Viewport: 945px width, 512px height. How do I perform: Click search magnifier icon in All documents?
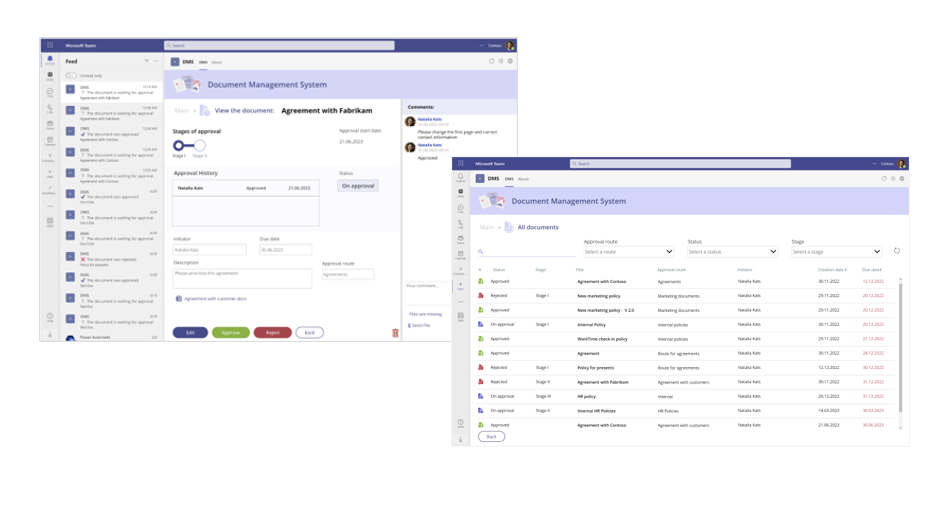point(481,251)
